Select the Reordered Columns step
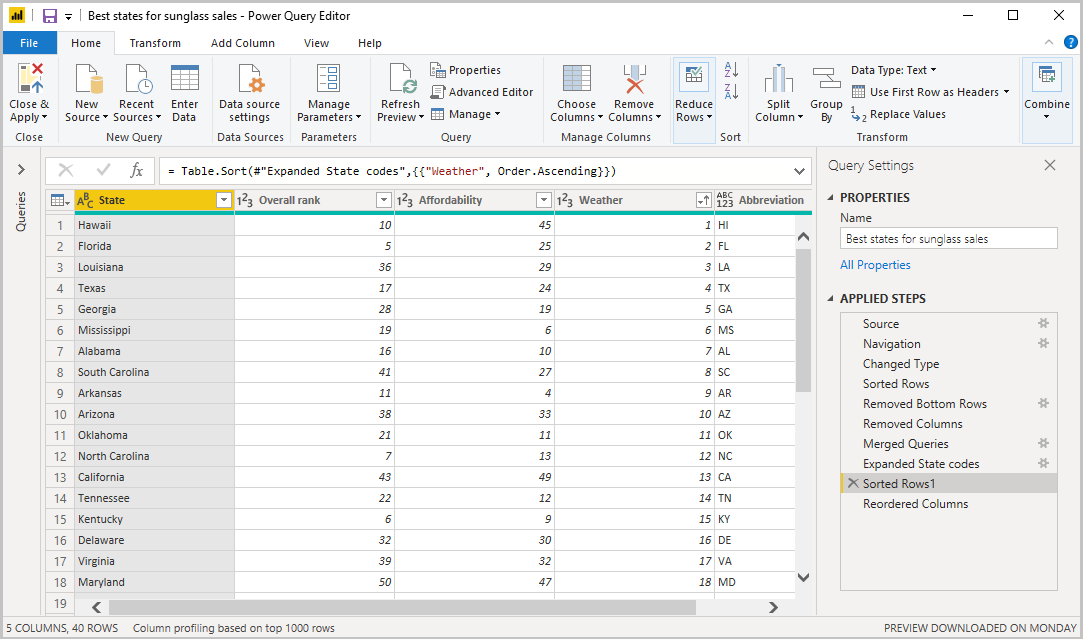The image size is (1083, 639). 915,504
